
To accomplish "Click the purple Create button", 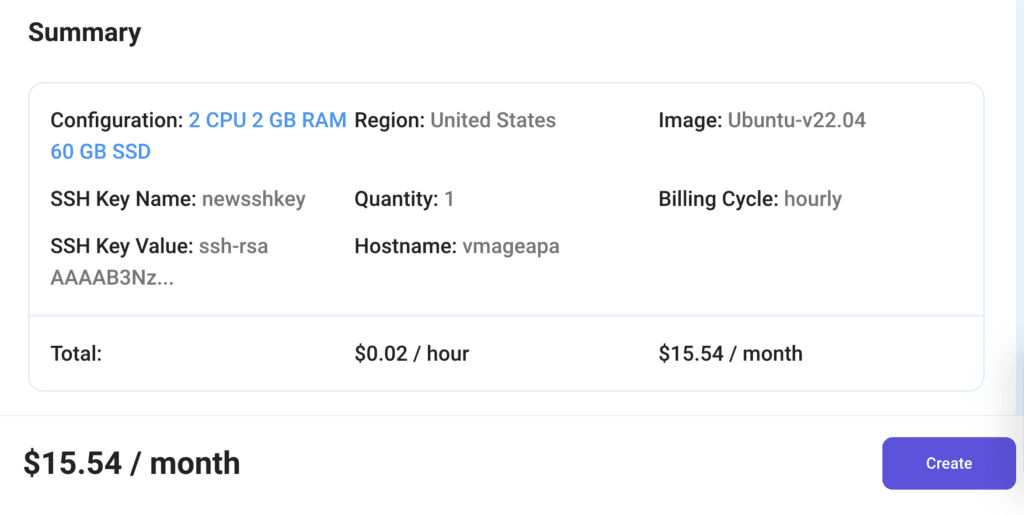I will [x=948, y=463].
